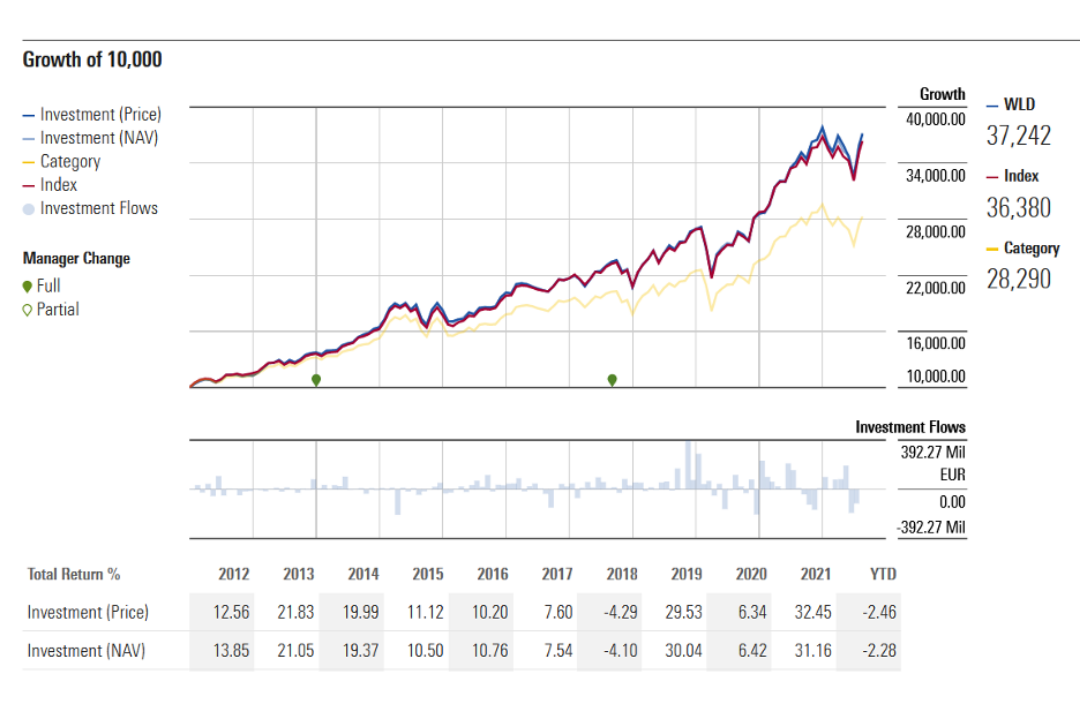
Task: Click the Full manager change legend icon
Action: [x=27, y=286]
